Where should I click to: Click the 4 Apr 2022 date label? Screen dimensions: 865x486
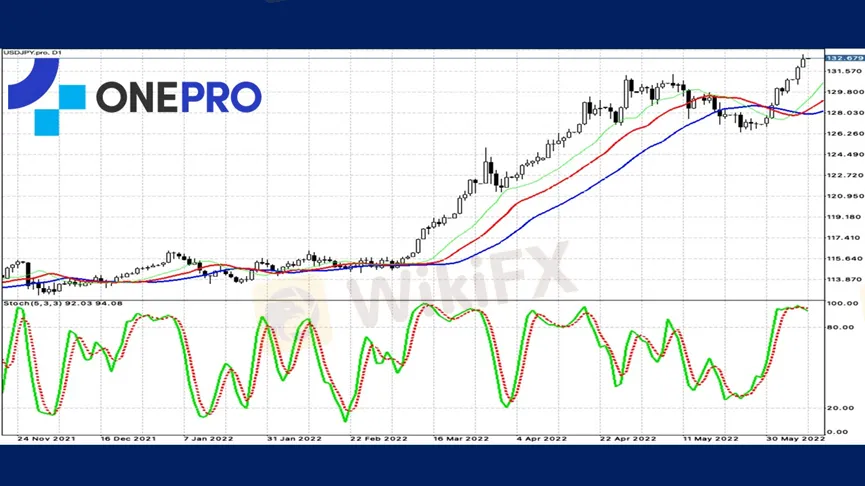(x=541, y=439)
